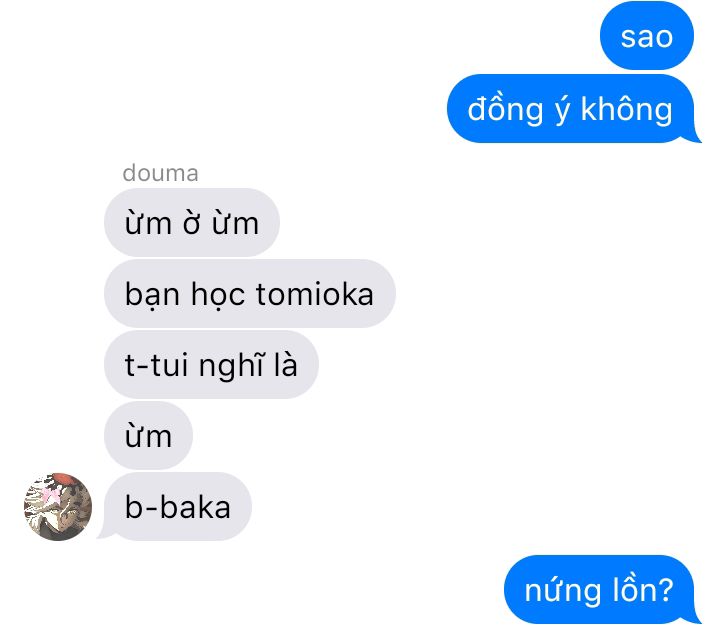The width and height of the screenshot is (719, 629).
Task: Click the word 'tomioka' in the gray bubble
Action: pyautogui.click(x=315, y=293)
